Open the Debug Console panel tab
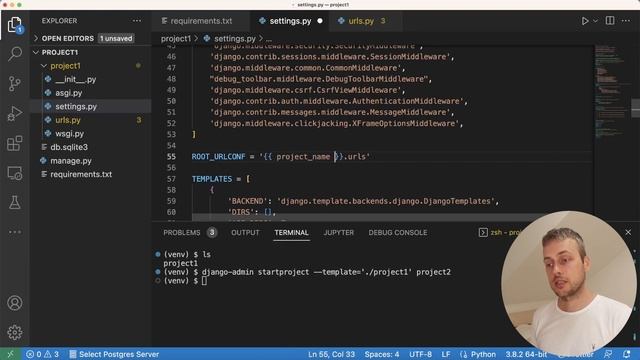The image size is (640, 360). pyautogui.click(x=398, y=233)
